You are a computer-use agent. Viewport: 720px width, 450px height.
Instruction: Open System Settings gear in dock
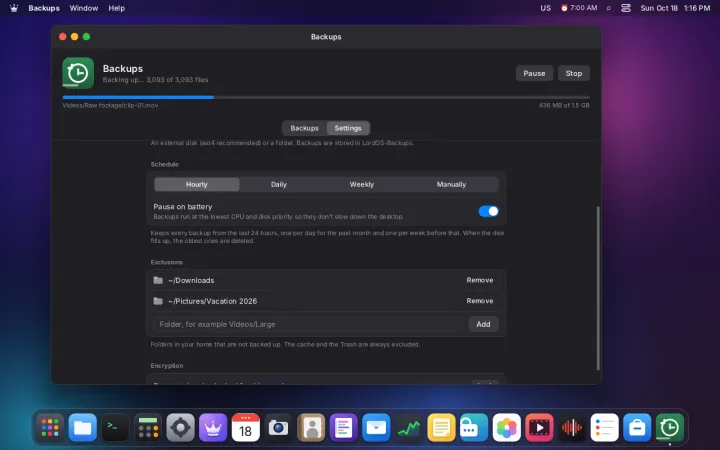pyautogui.click(x=180, y=428)
